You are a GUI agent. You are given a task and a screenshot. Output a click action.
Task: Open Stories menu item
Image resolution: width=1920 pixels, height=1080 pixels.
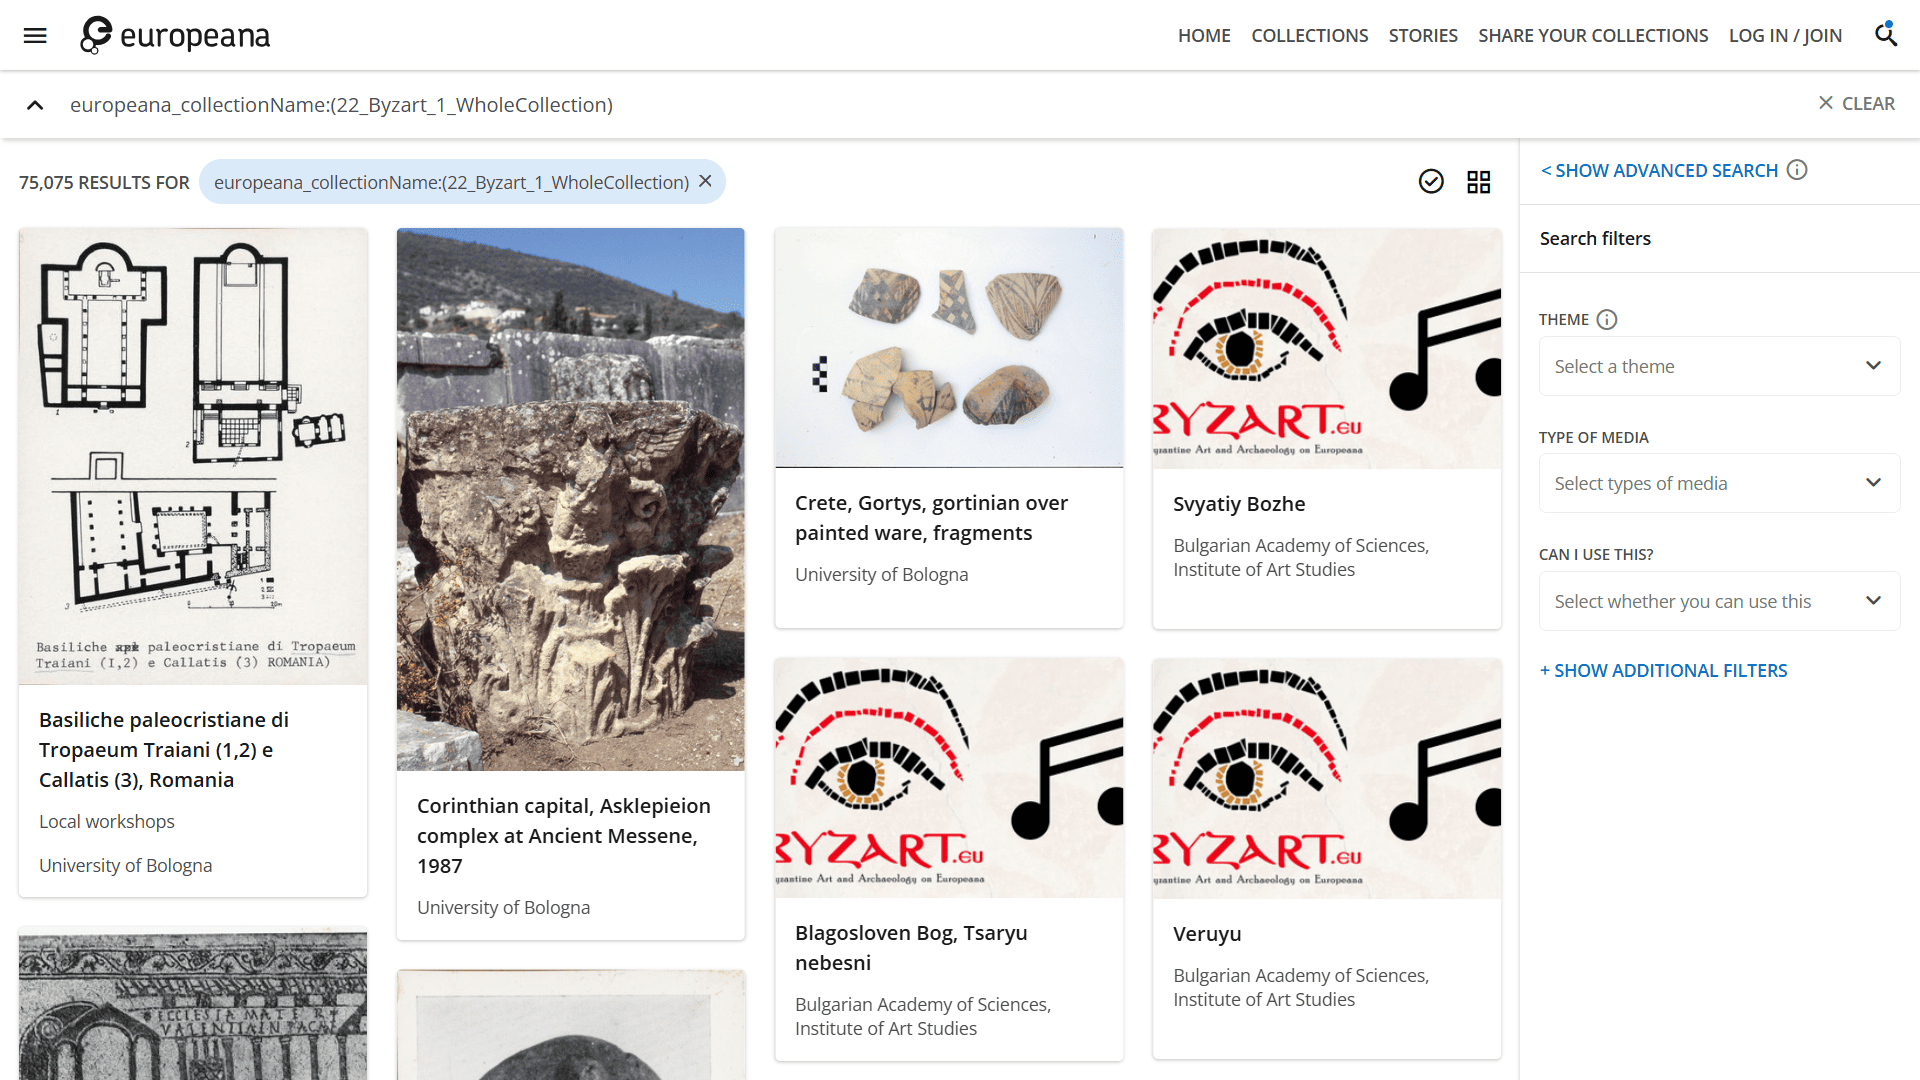click(1422, 36)
